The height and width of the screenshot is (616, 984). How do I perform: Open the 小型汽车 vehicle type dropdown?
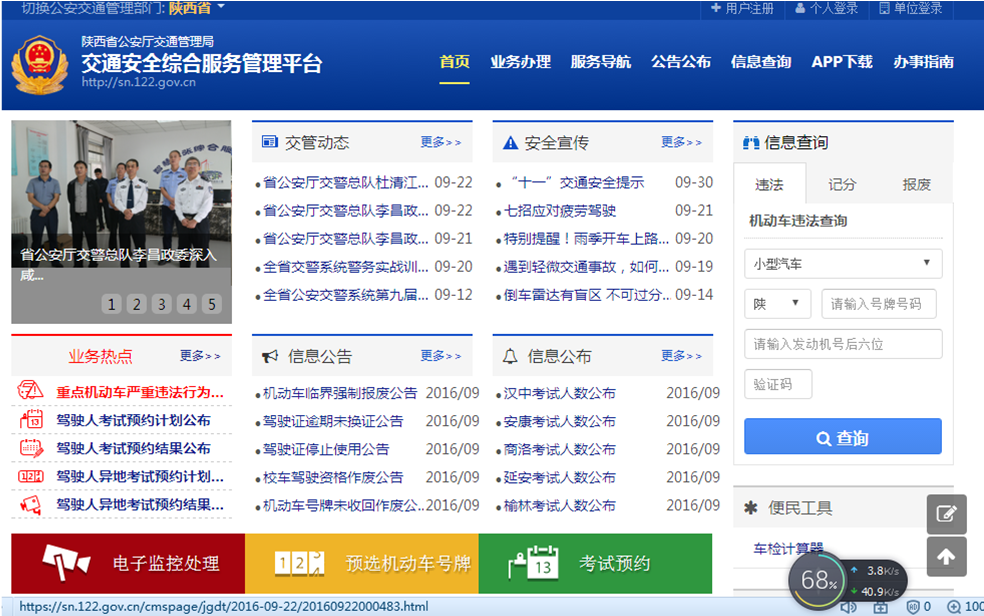[843, 264]
